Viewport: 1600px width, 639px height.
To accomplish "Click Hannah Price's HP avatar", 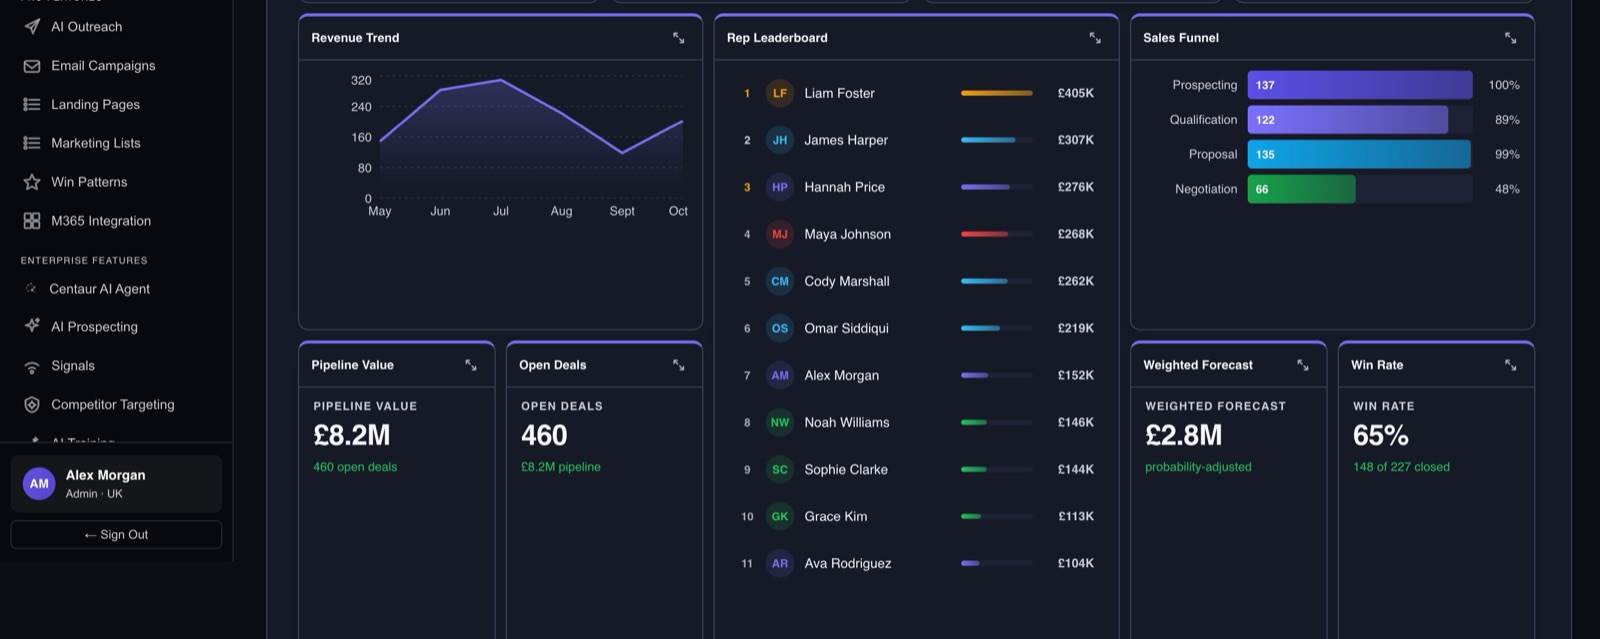I will (780, 187).
